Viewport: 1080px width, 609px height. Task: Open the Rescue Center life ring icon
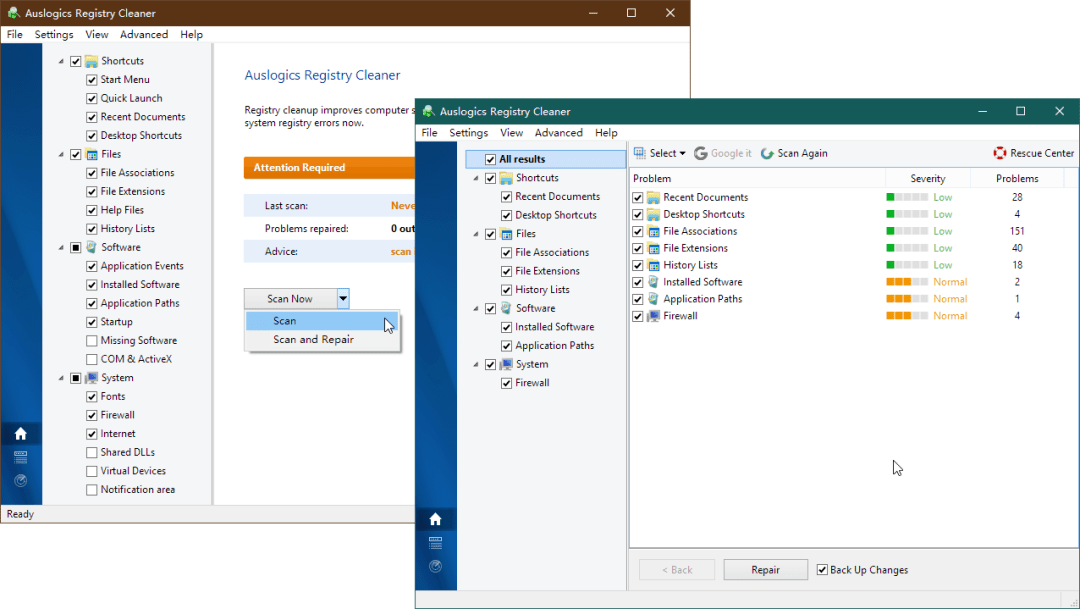[x=999, y=153]
